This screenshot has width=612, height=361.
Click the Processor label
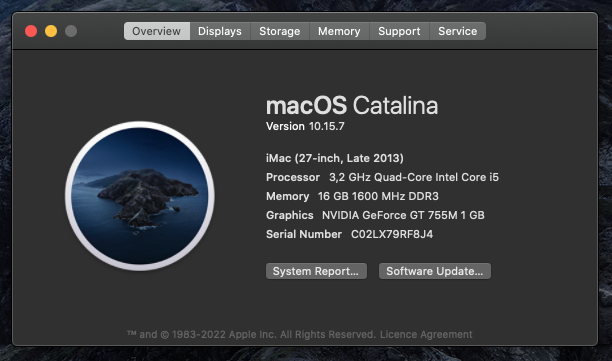point(293,177)
